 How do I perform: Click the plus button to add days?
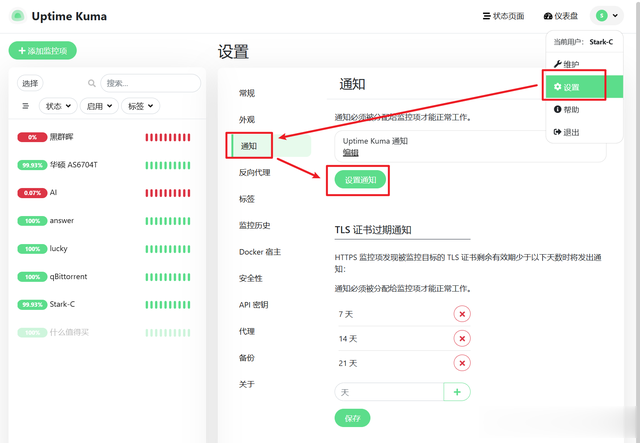click(457, 392)
